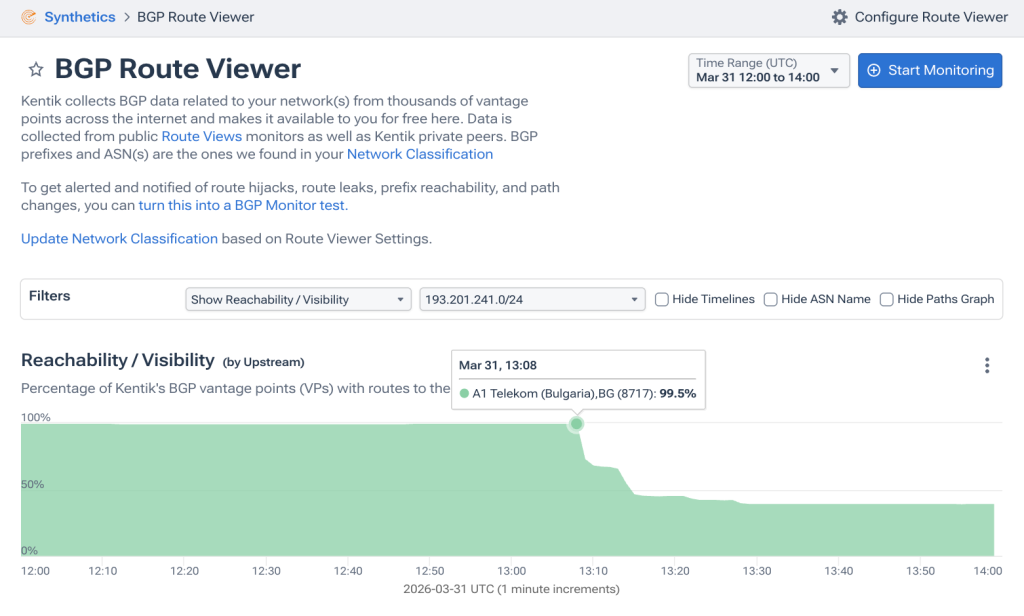The image size is (1024, 616).
Task: Open the Time Range (UTC) dropdown
Action: point(769,71)
